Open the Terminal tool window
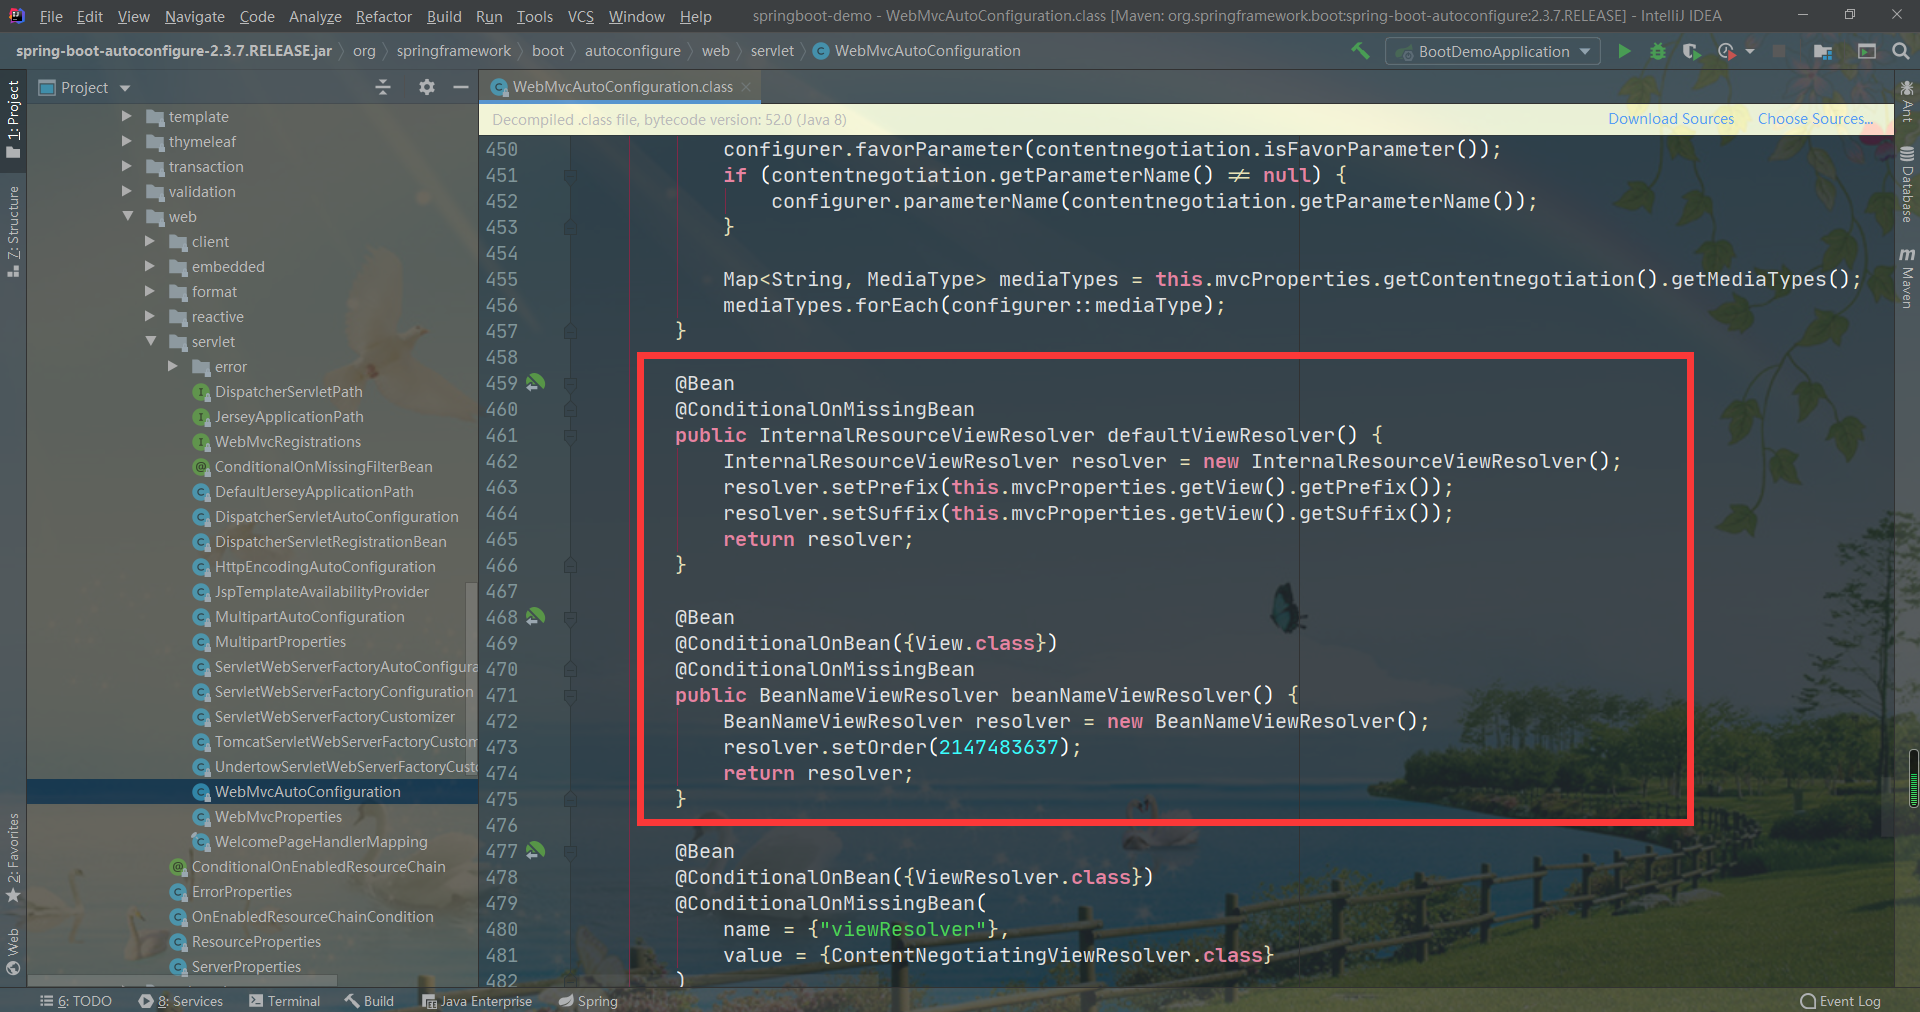Viewport: 1920px width, 1012px height. pyautogui.click(x=285, y=1001)
